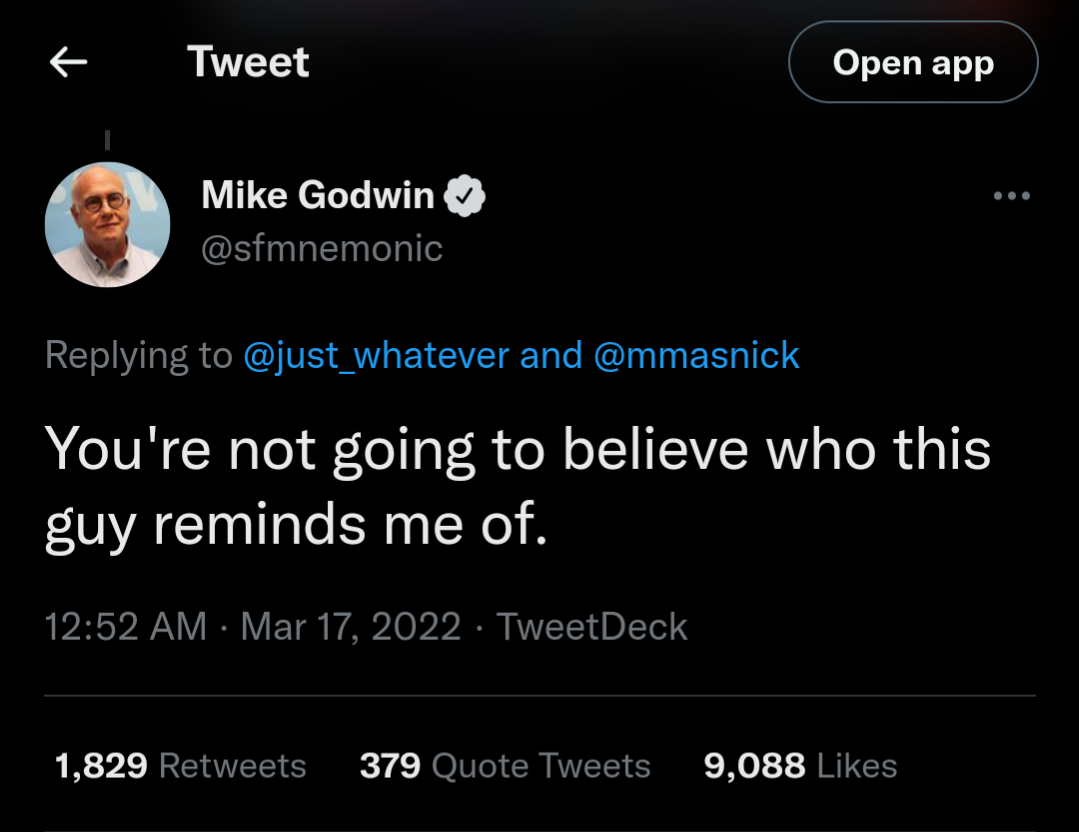Click the divider line above tweet stats

tap(540, 695)
